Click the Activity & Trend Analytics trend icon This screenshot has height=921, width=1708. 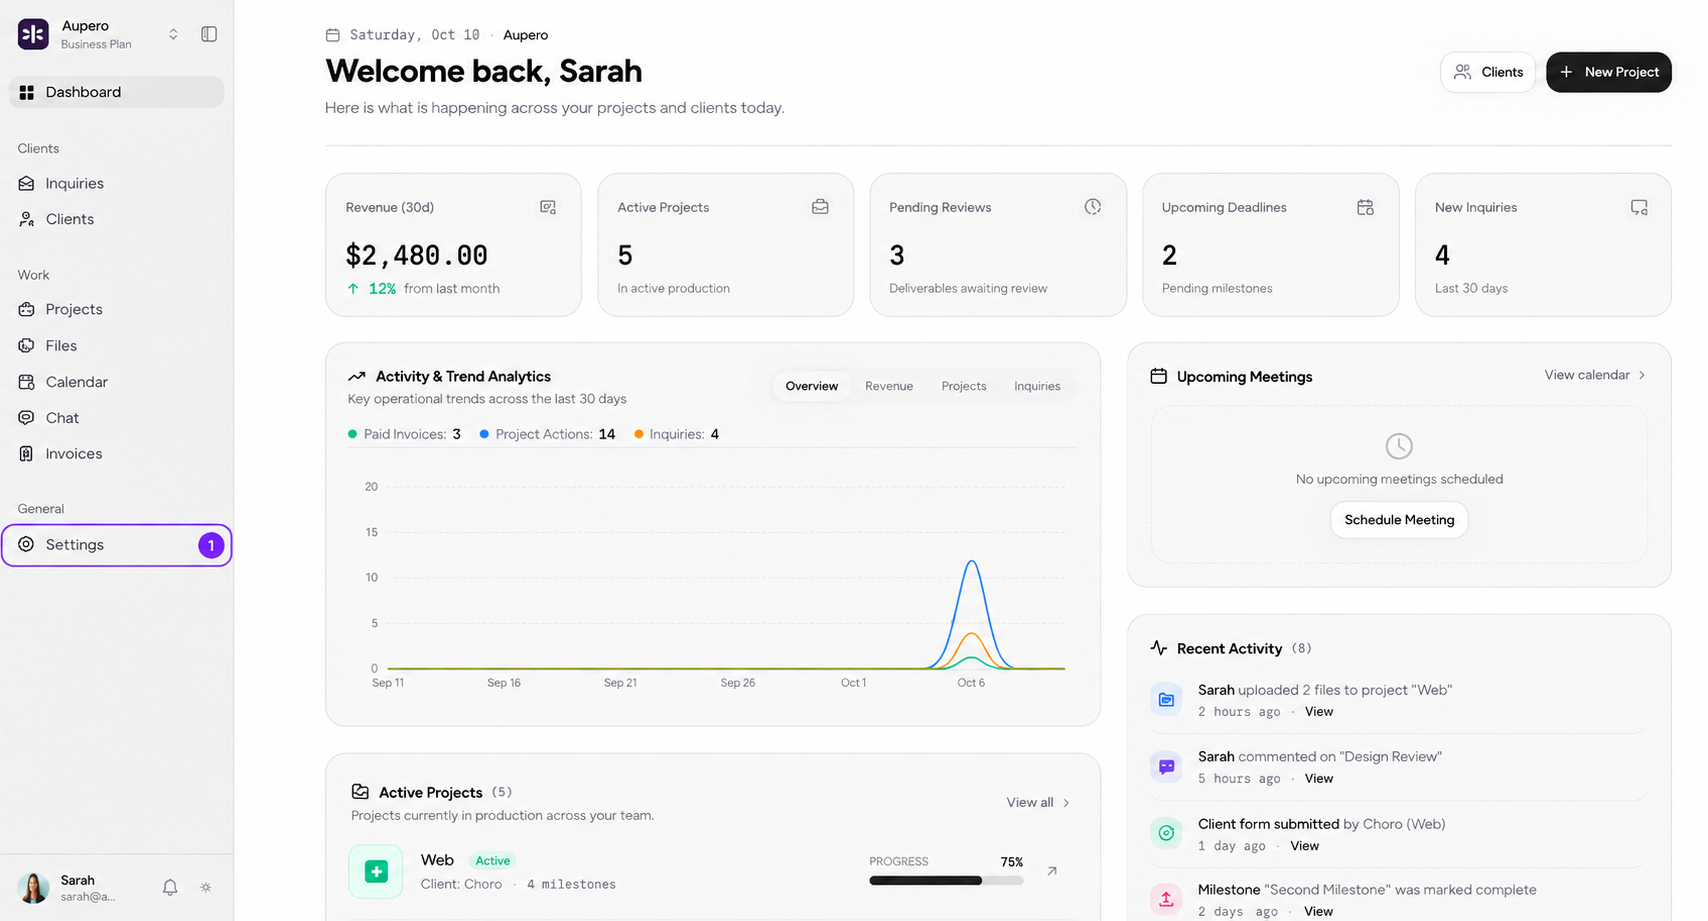click(x=357, y=377)
